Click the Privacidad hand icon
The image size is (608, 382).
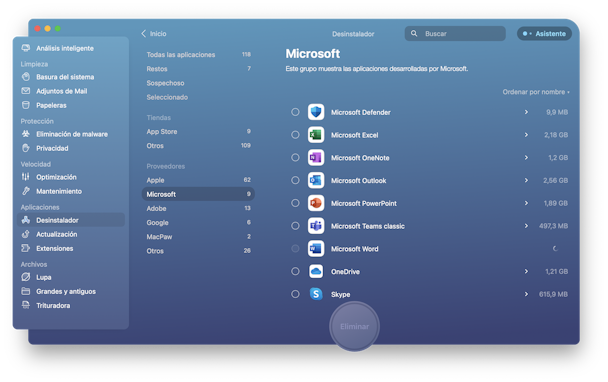26,148
